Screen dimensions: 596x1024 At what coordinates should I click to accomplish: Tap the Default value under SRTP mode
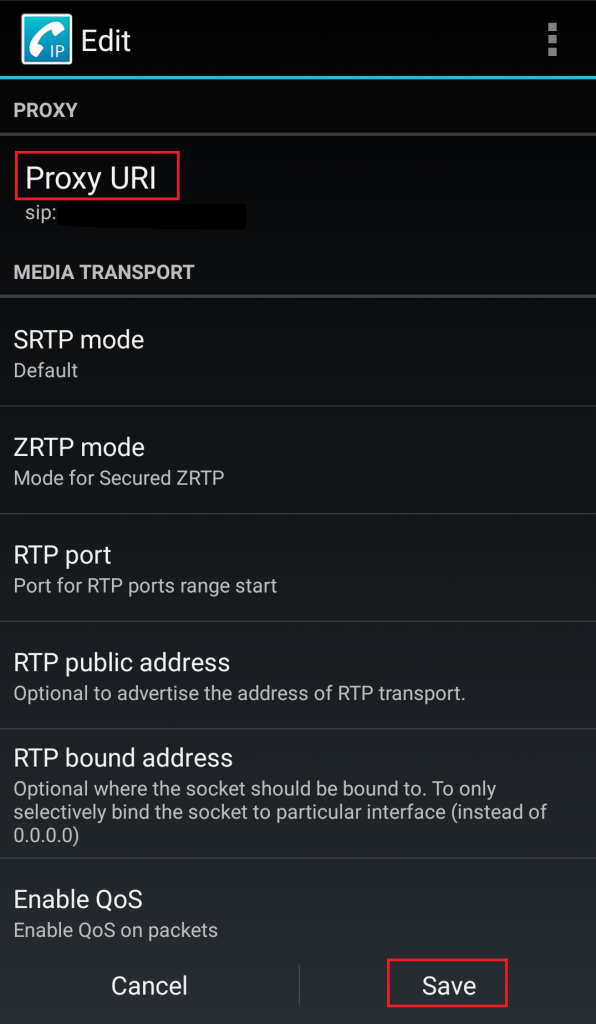pos(46,370)
